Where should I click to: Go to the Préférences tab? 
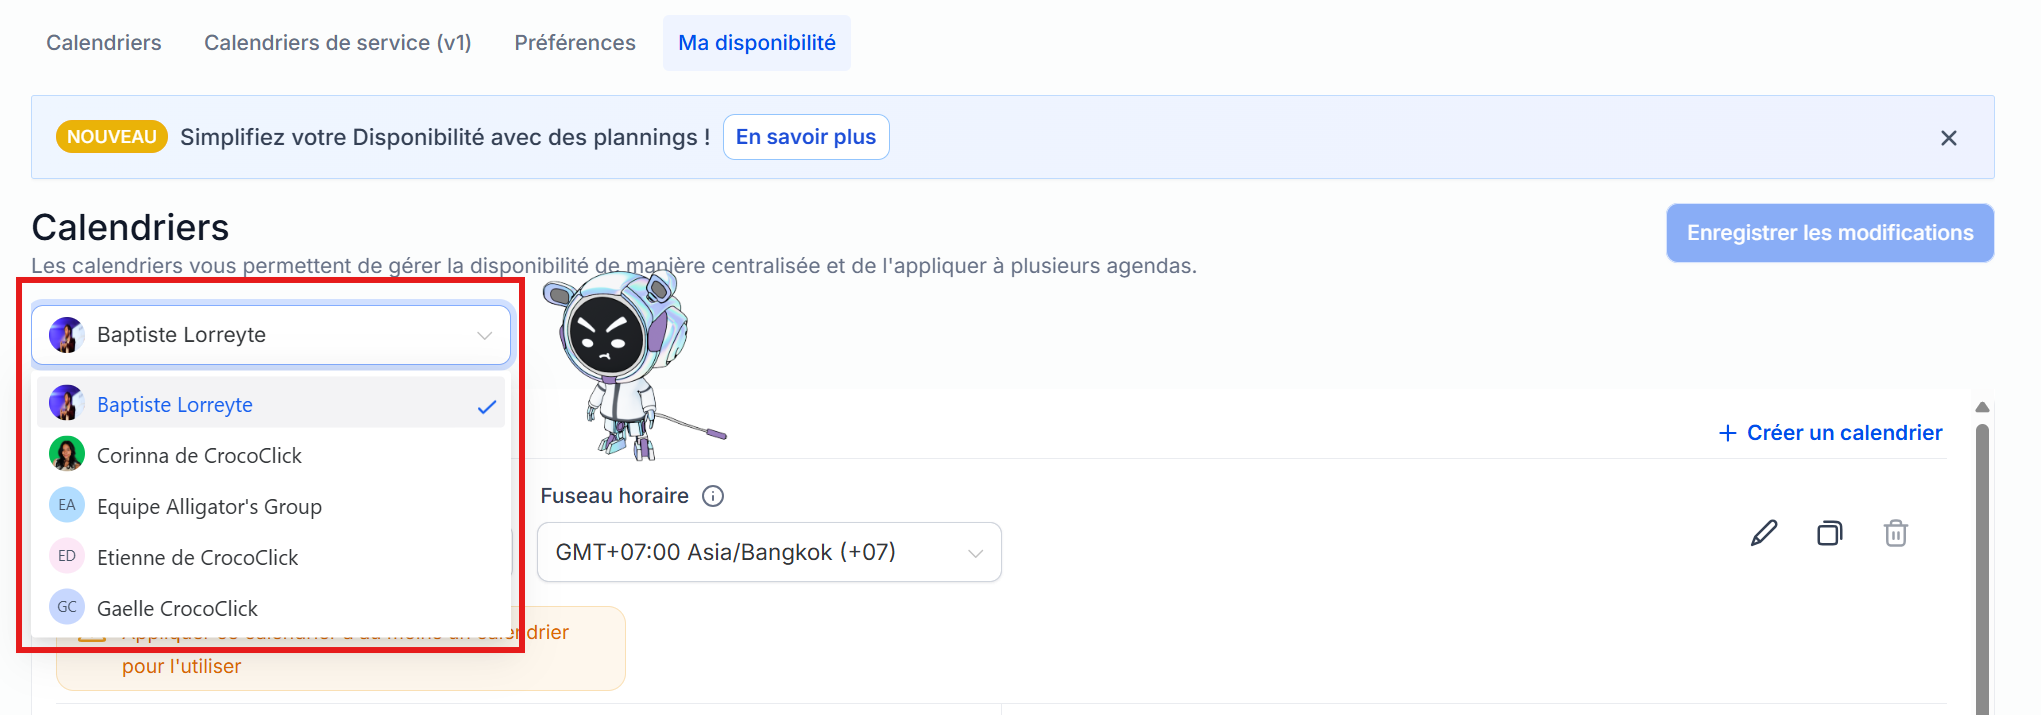[x=575, y=43]
